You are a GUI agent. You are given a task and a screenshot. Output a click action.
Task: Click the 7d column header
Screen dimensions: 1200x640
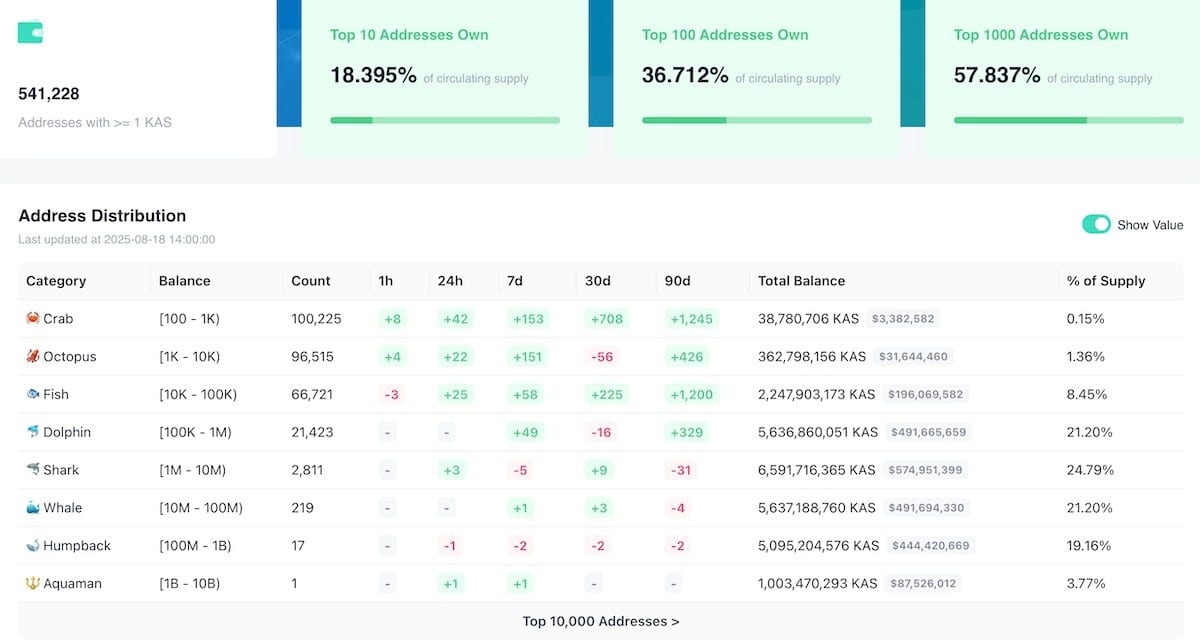pyautogui.click(x=515, y=281)
